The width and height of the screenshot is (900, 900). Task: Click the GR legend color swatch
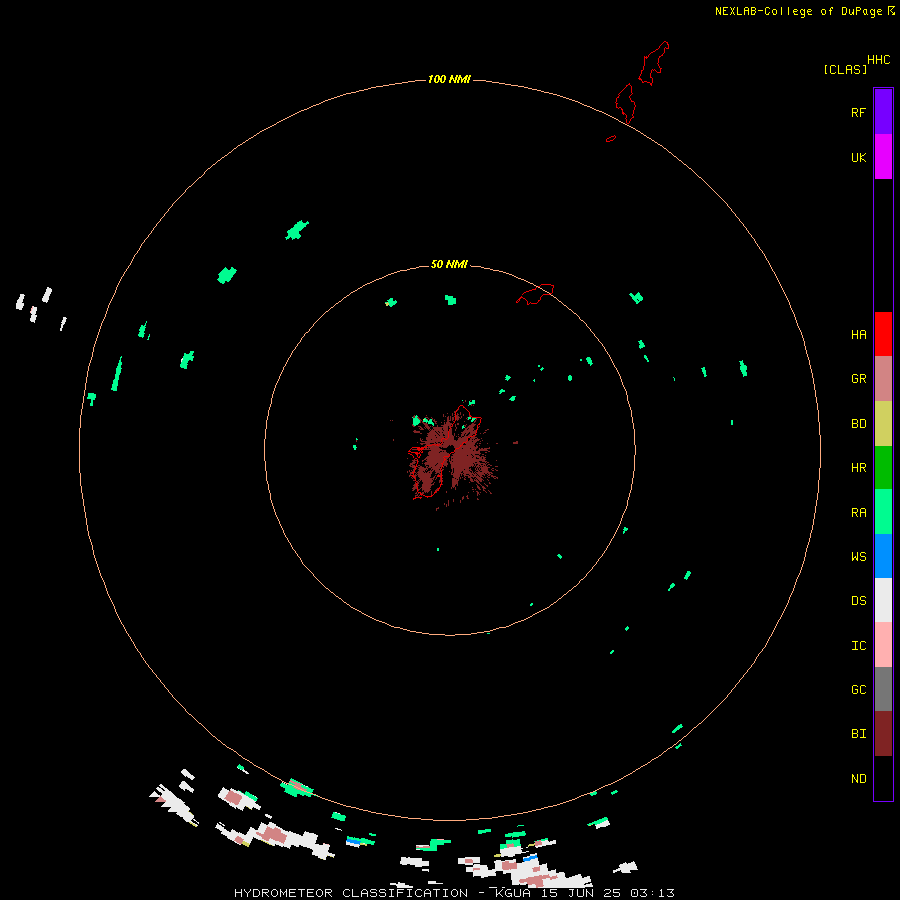[x=883, y=379]
